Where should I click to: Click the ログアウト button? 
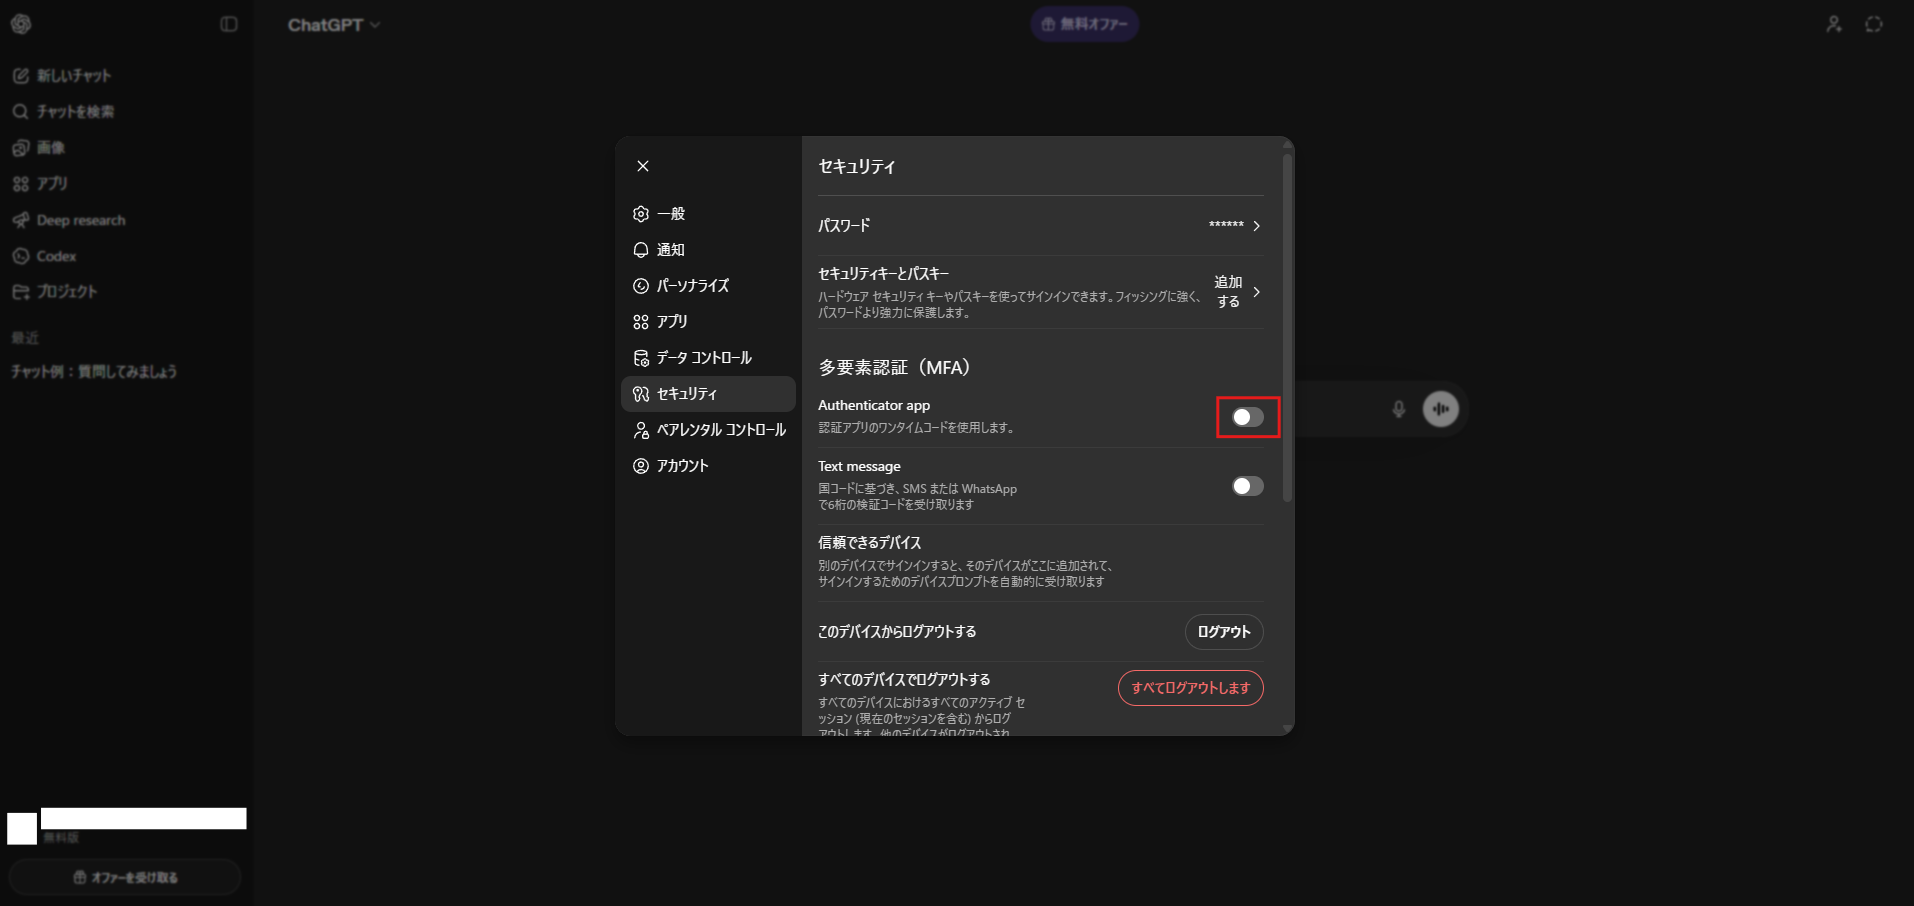(x=1223, y=632)
